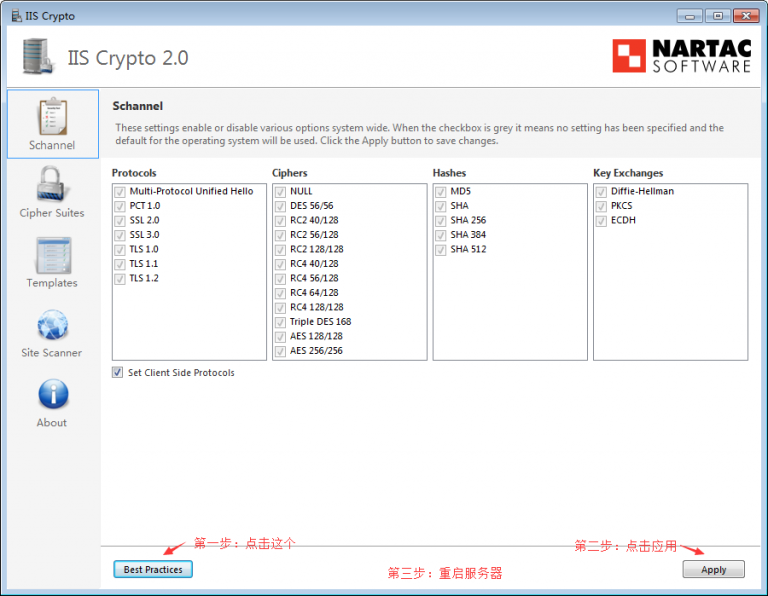Click the IIS Crypto server icon in header
768x596 pixels.
pyautogui.click(x=38, y=57)
